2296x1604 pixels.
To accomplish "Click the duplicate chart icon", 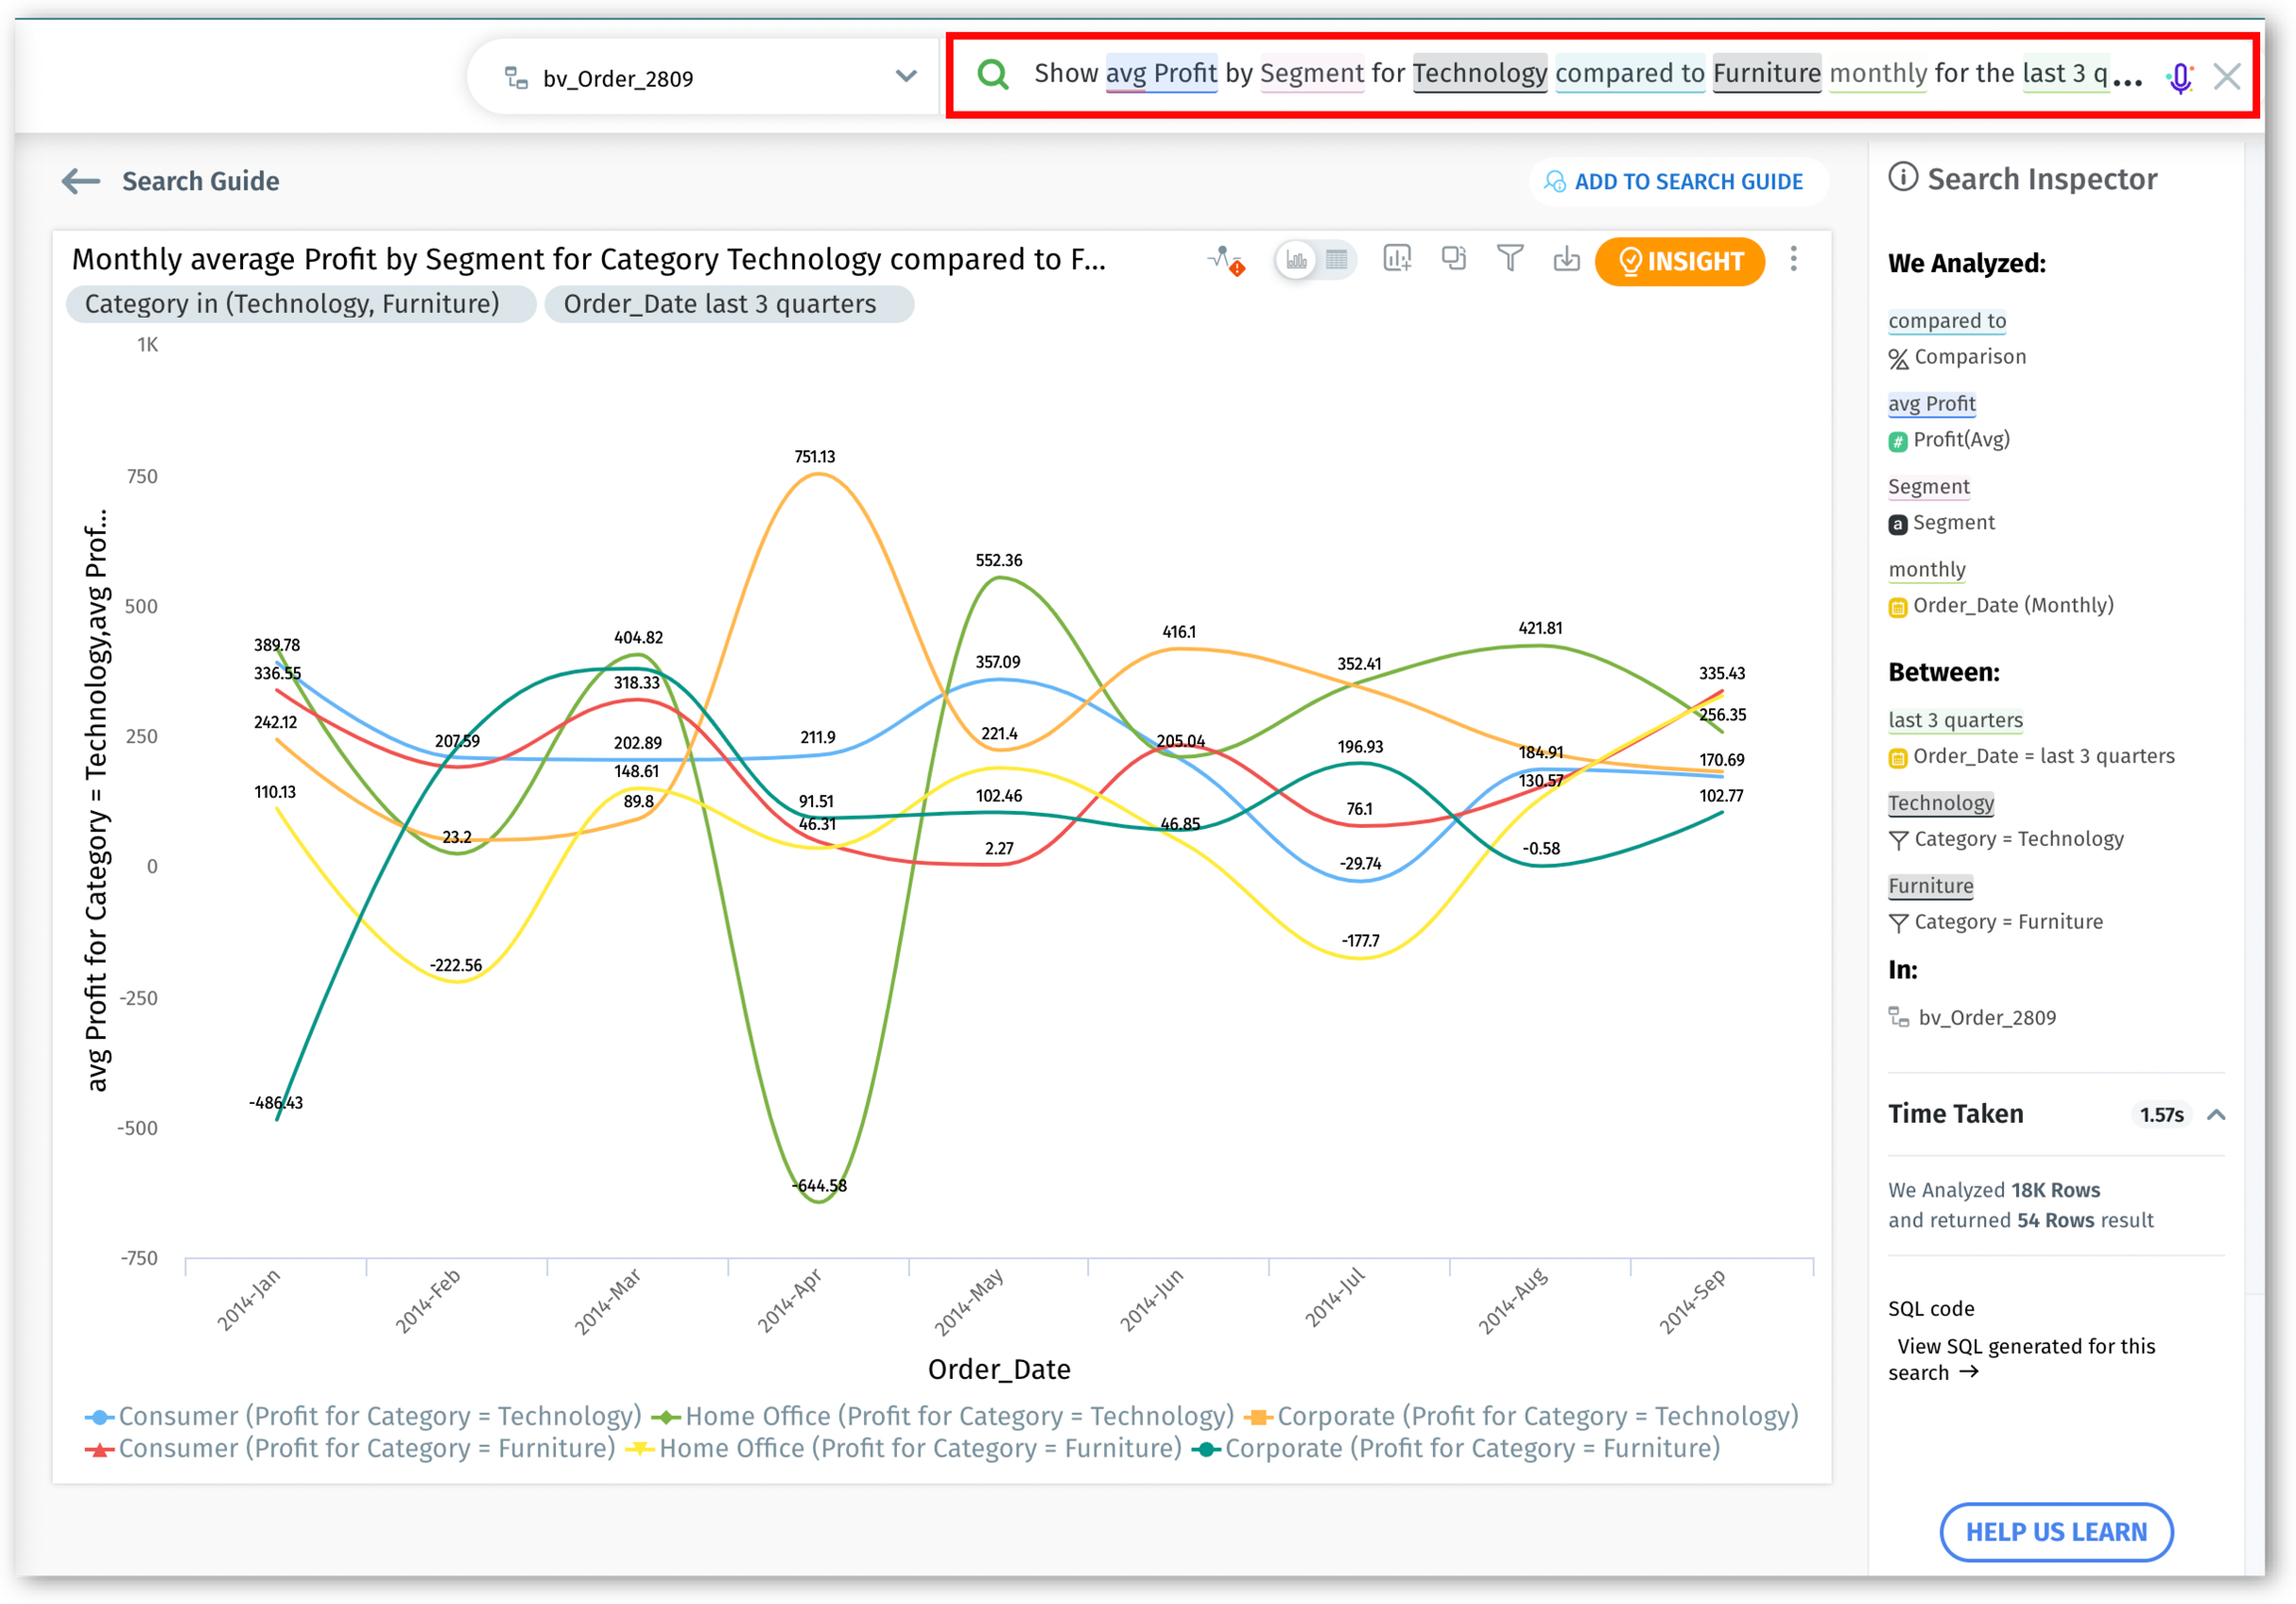I will pyautogui.click(x=1453, y=259).
